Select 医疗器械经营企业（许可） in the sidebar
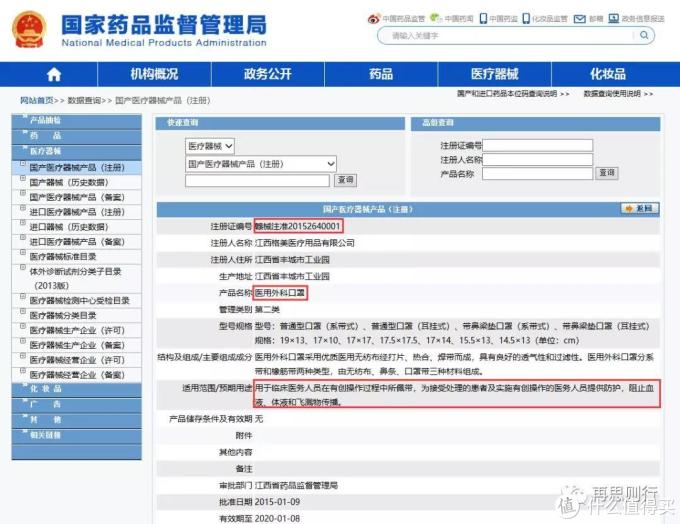 coord(77,360)
